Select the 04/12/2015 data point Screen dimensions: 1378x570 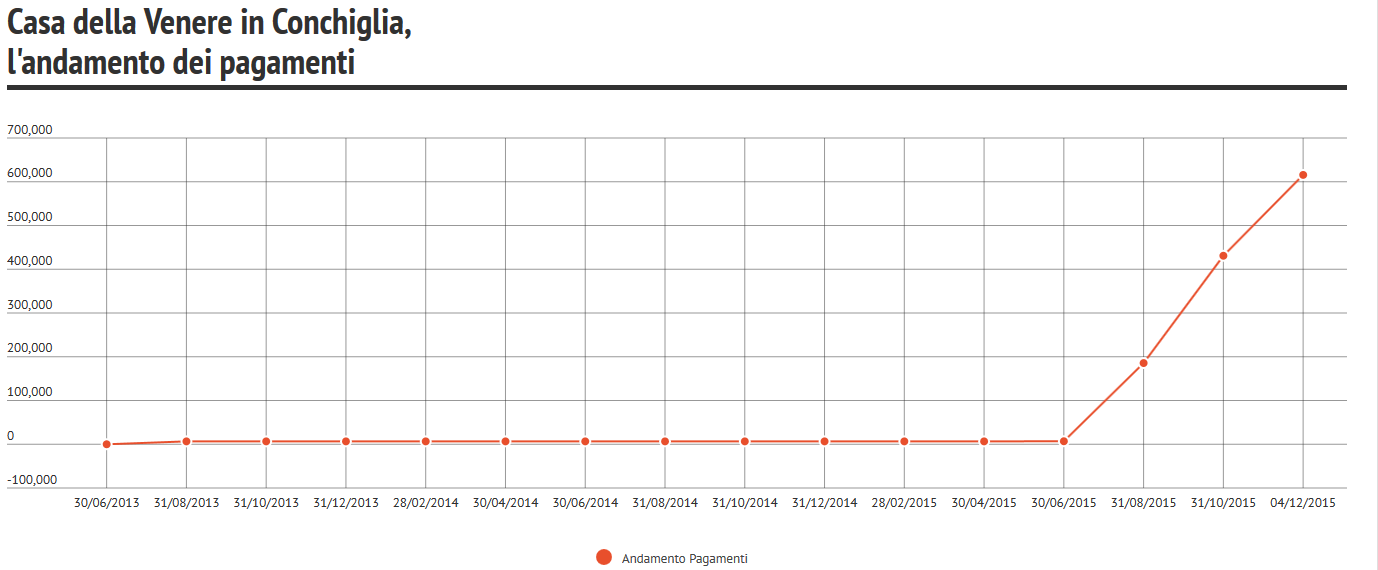1303,175
